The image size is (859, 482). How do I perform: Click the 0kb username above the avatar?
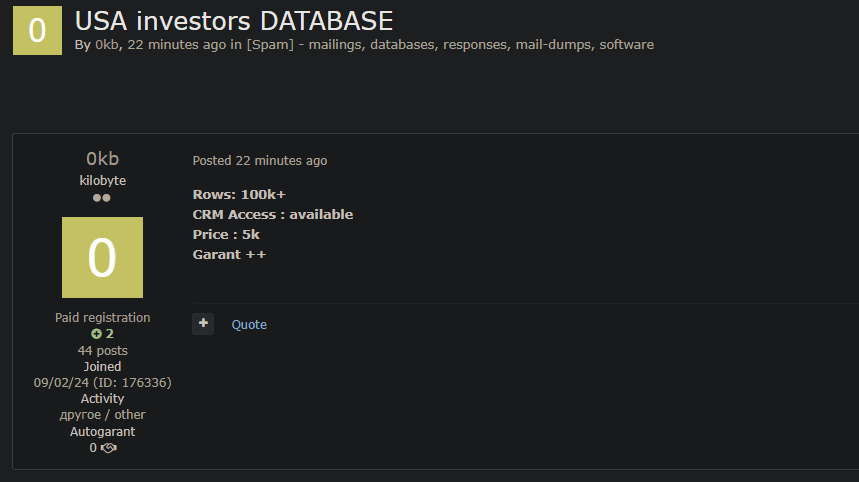(102, 159)
